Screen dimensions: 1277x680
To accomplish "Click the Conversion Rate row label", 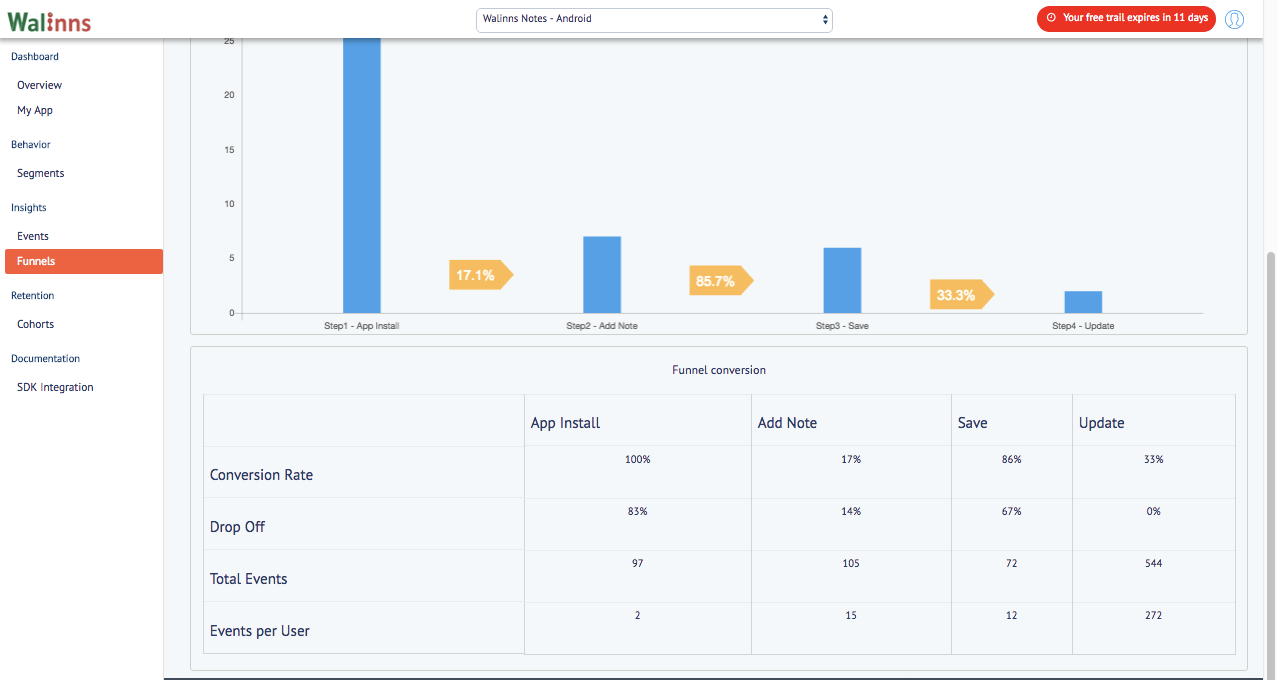I will (261, 475).
